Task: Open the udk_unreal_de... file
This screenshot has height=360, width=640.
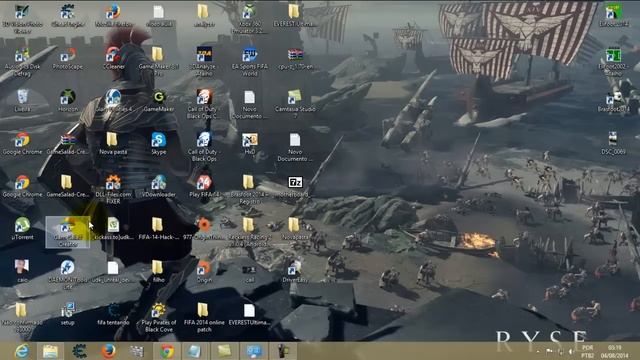Action: (113, 271)
